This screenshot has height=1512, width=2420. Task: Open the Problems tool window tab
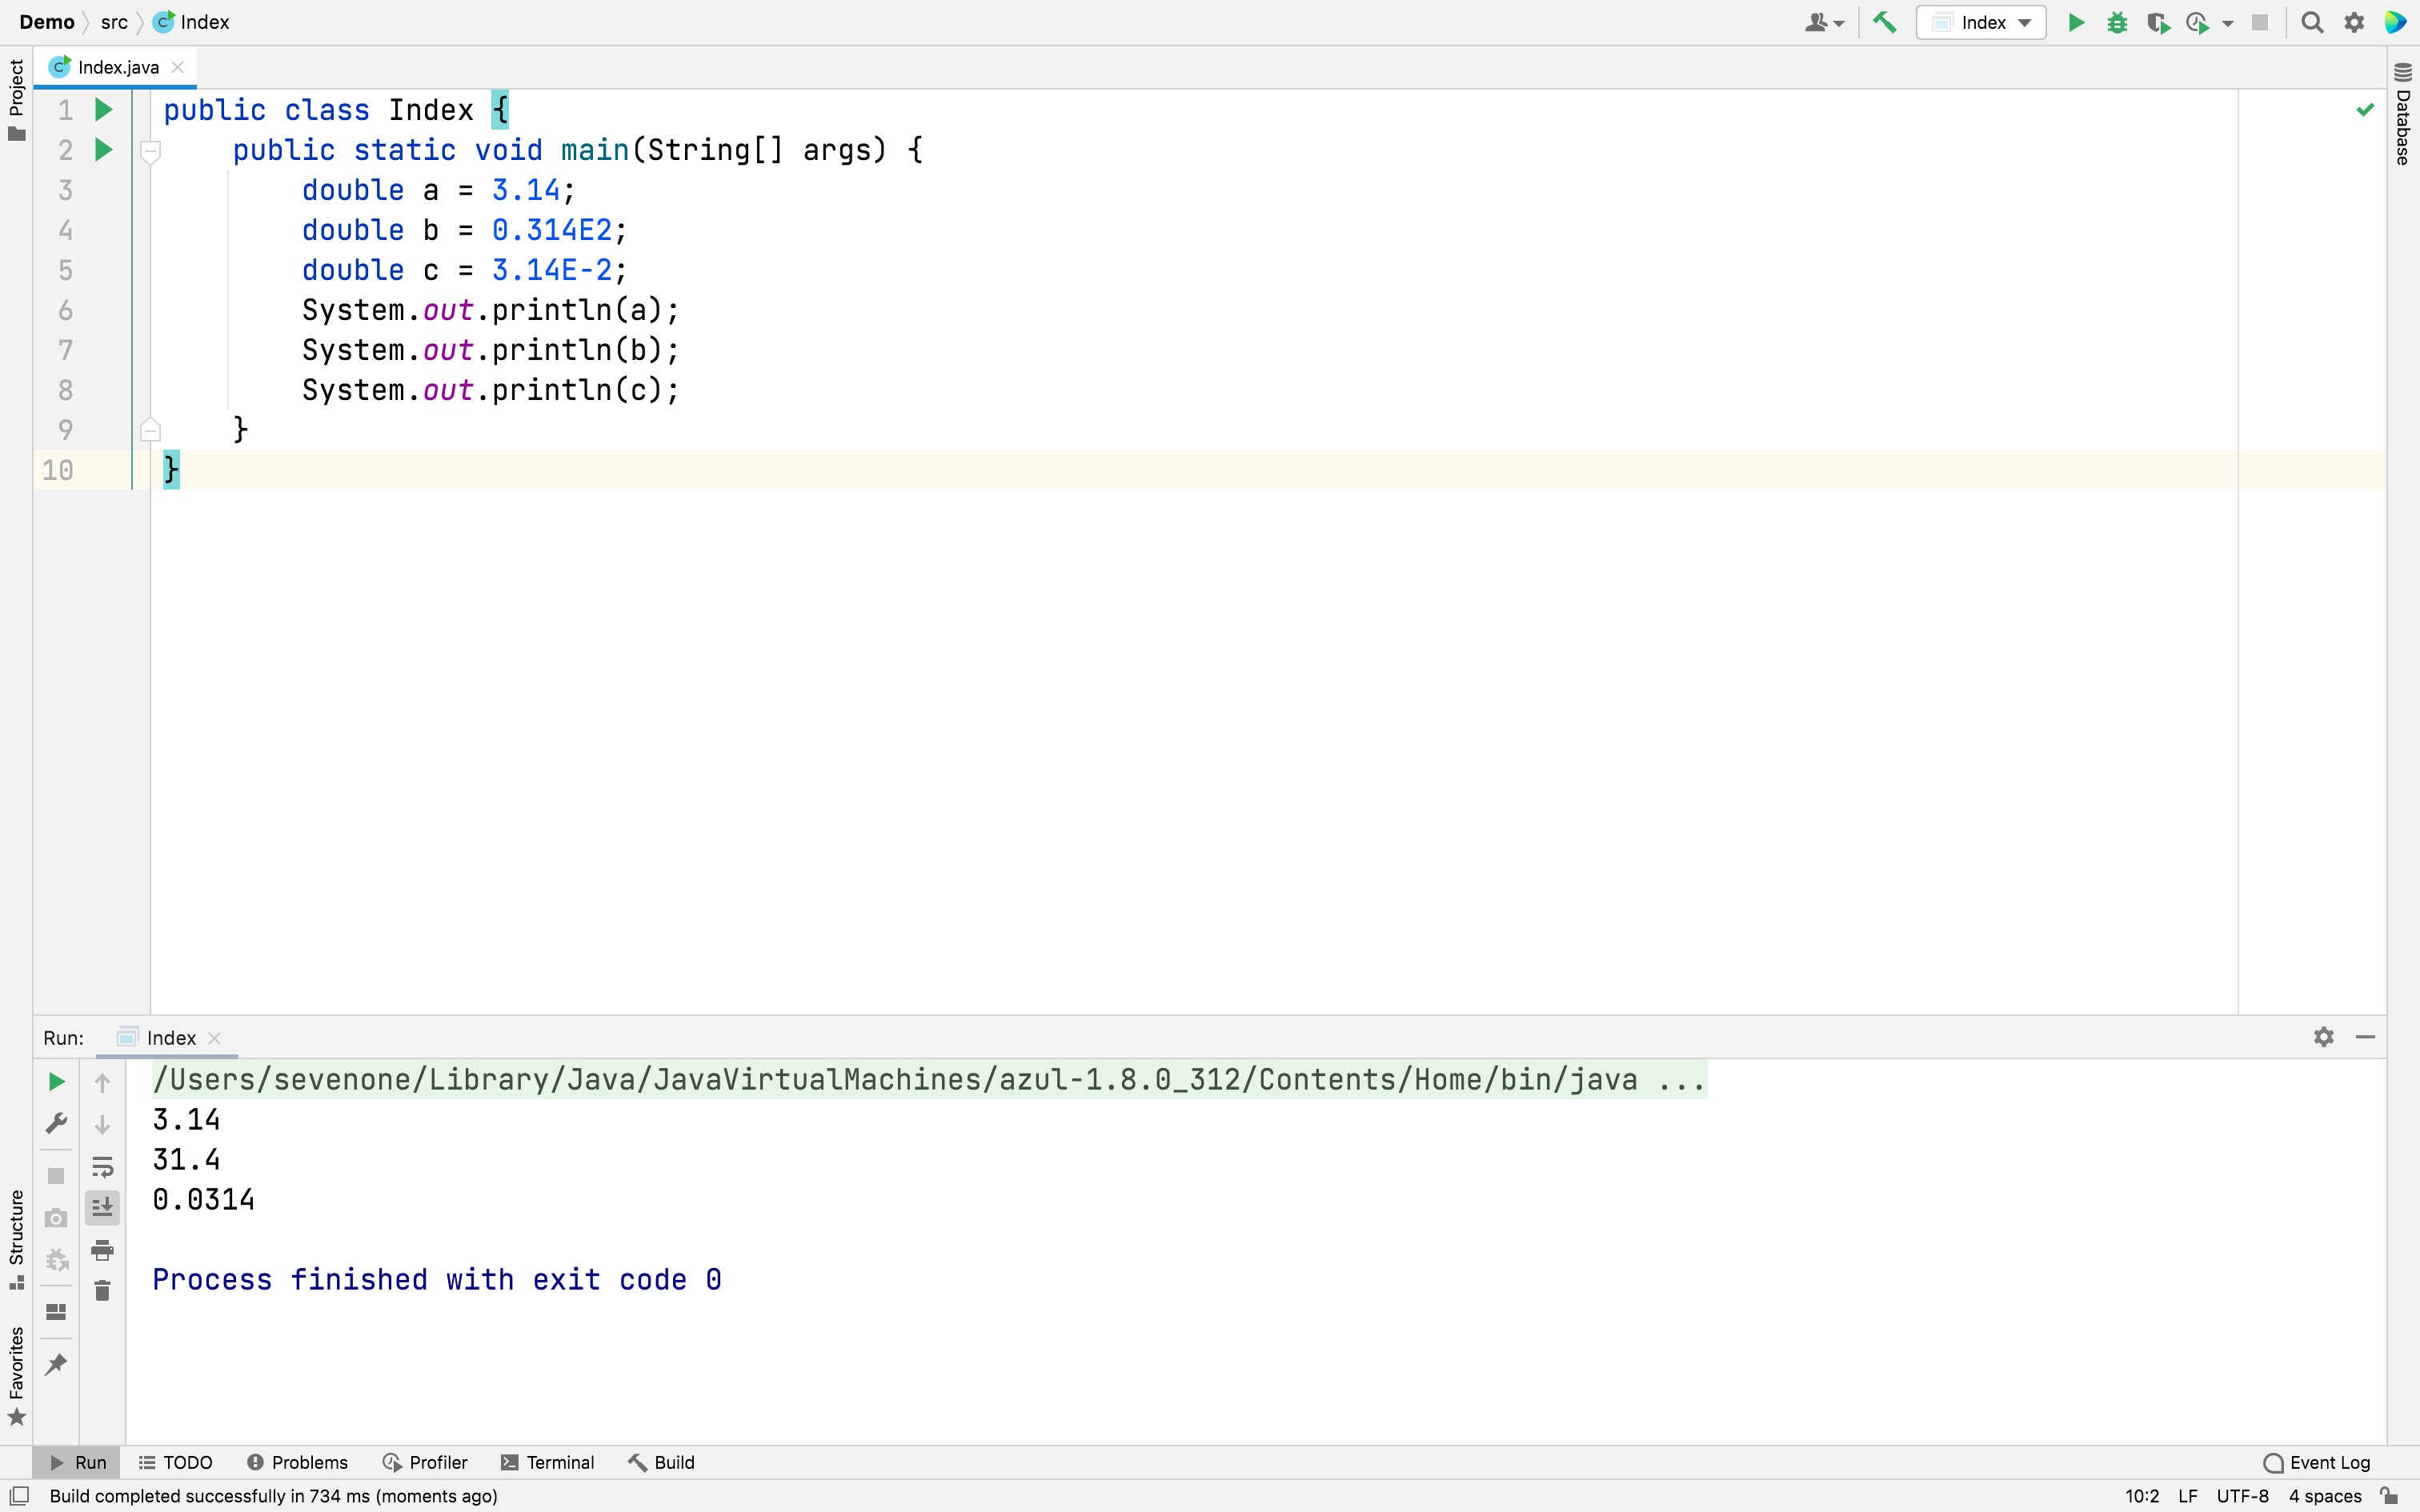pyautogui.click(x=298, y=1462)
